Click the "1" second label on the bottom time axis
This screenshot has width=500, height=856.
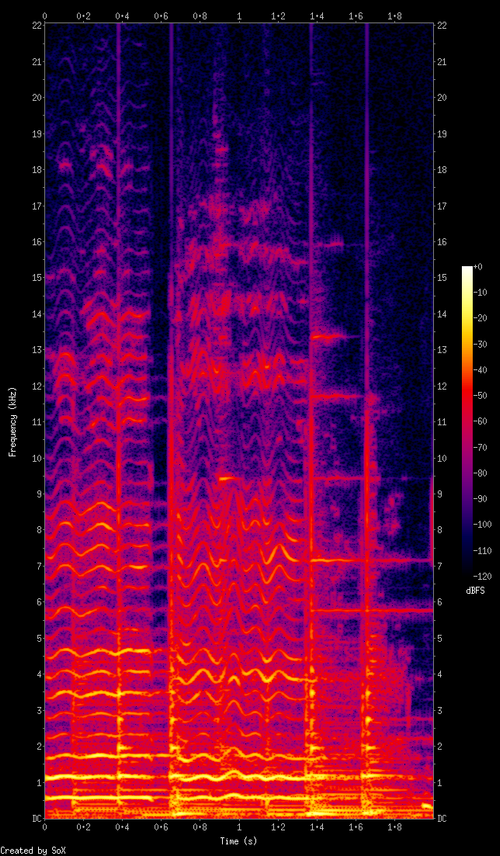239,827
